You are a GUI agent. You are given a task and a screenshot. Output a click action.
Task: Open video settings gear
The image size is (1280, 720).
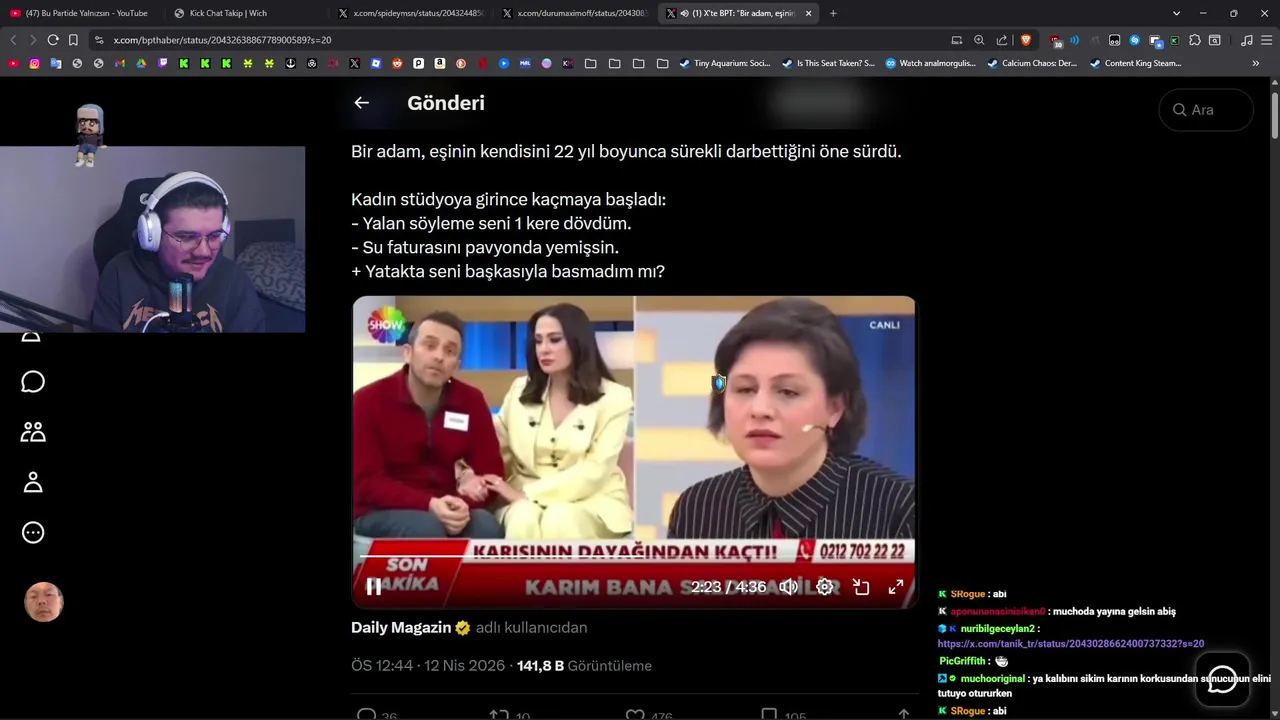825,587
